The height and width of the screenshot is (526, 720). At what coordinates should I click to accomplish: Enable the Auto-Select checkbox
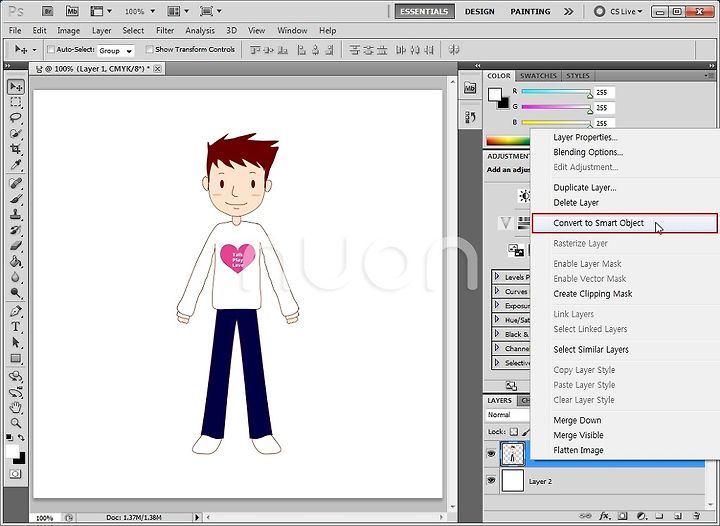pyautogui.click(x=51, y=49)
